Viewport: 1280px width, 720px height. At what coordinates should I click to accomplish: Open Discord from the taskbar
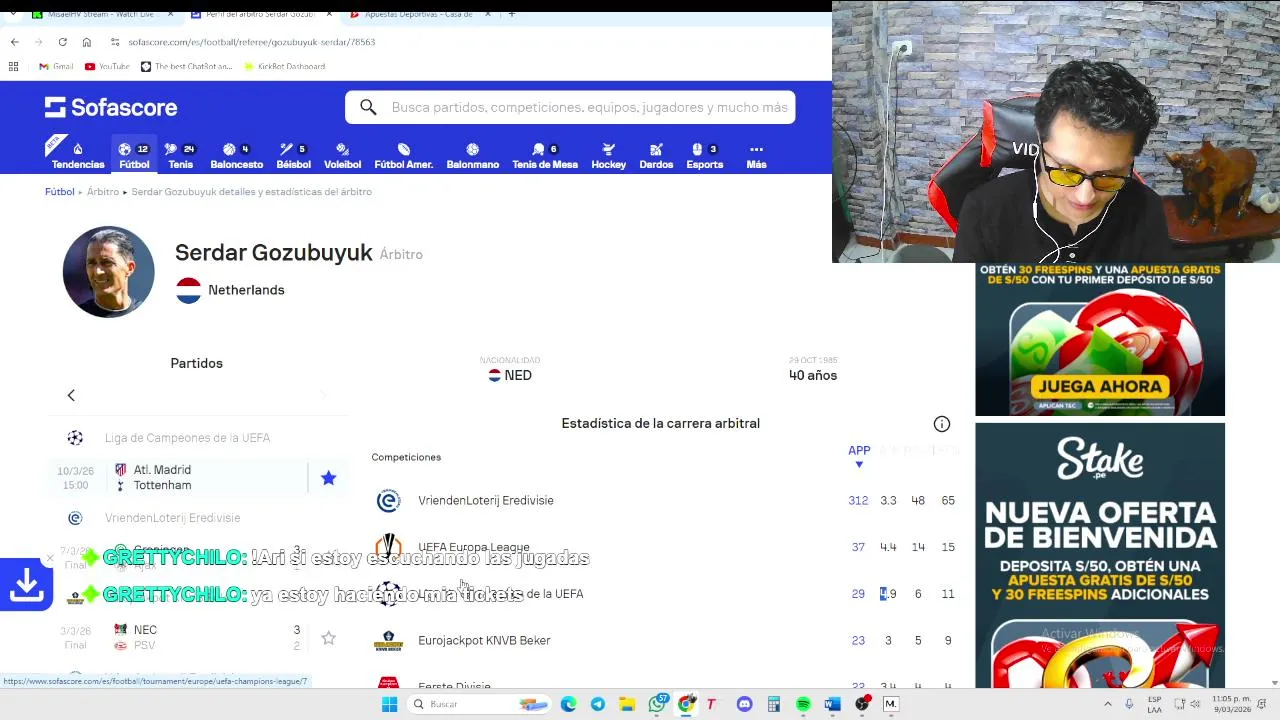pos(744,704)
